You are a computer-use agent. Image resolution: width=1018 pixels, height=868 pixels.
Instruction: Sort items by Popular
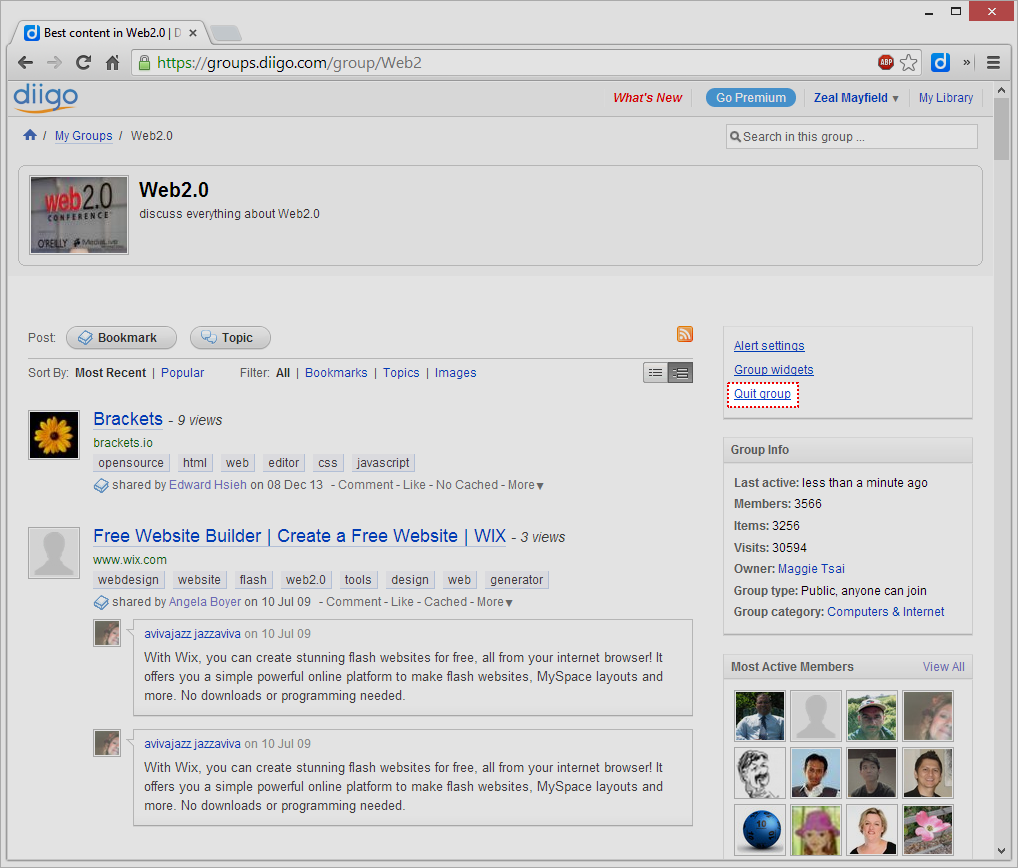pos(182,373)
